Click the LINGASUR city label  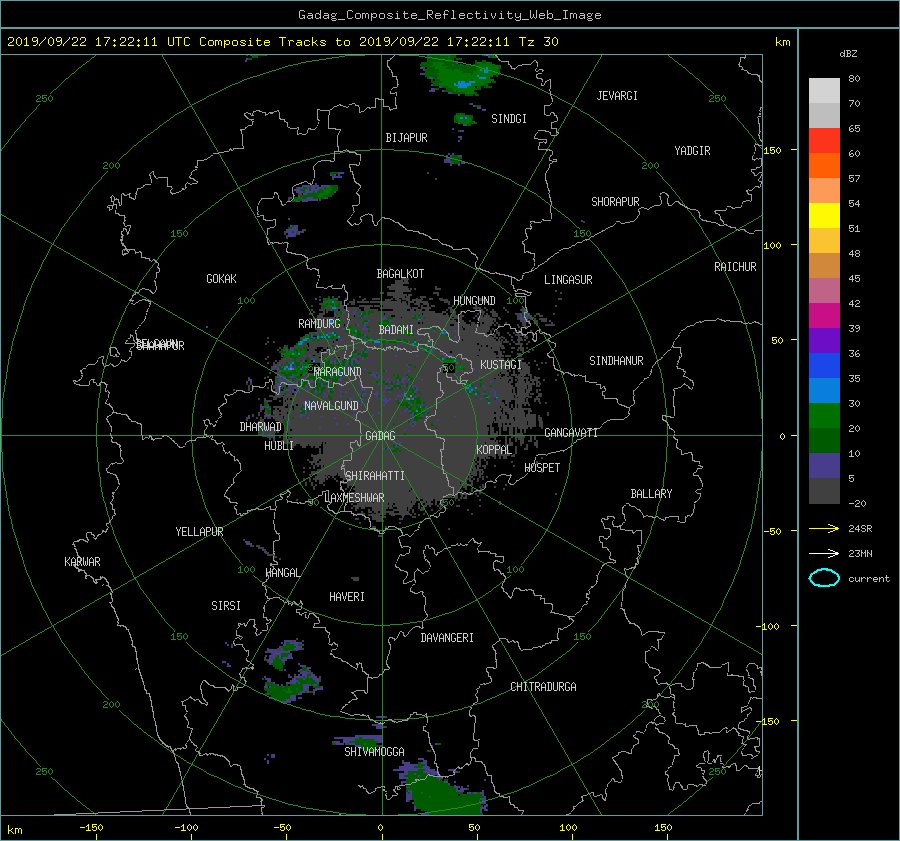[x=568, y=280]
